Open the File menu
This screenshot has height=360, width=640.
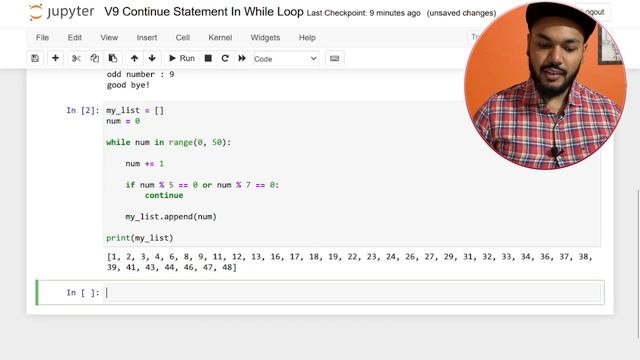click(x=42, y=38)
